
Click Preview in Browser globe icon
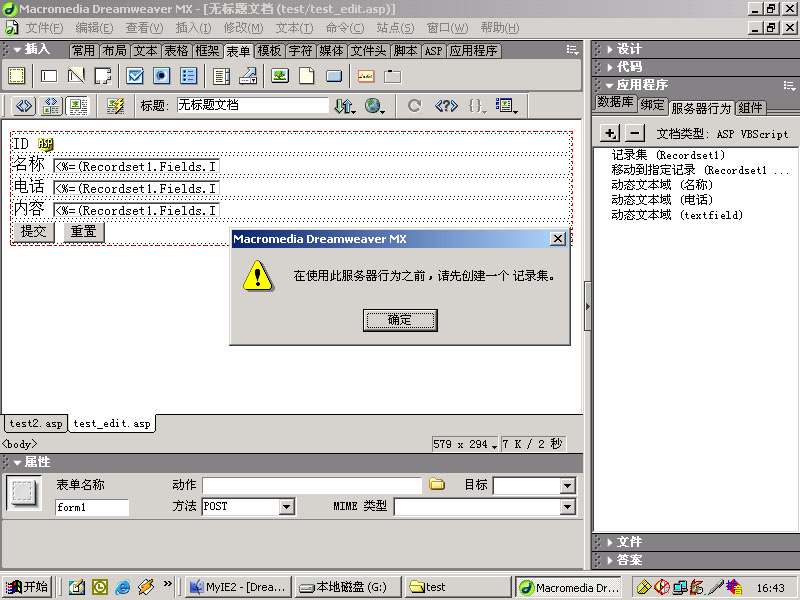(x=374, y=106)
